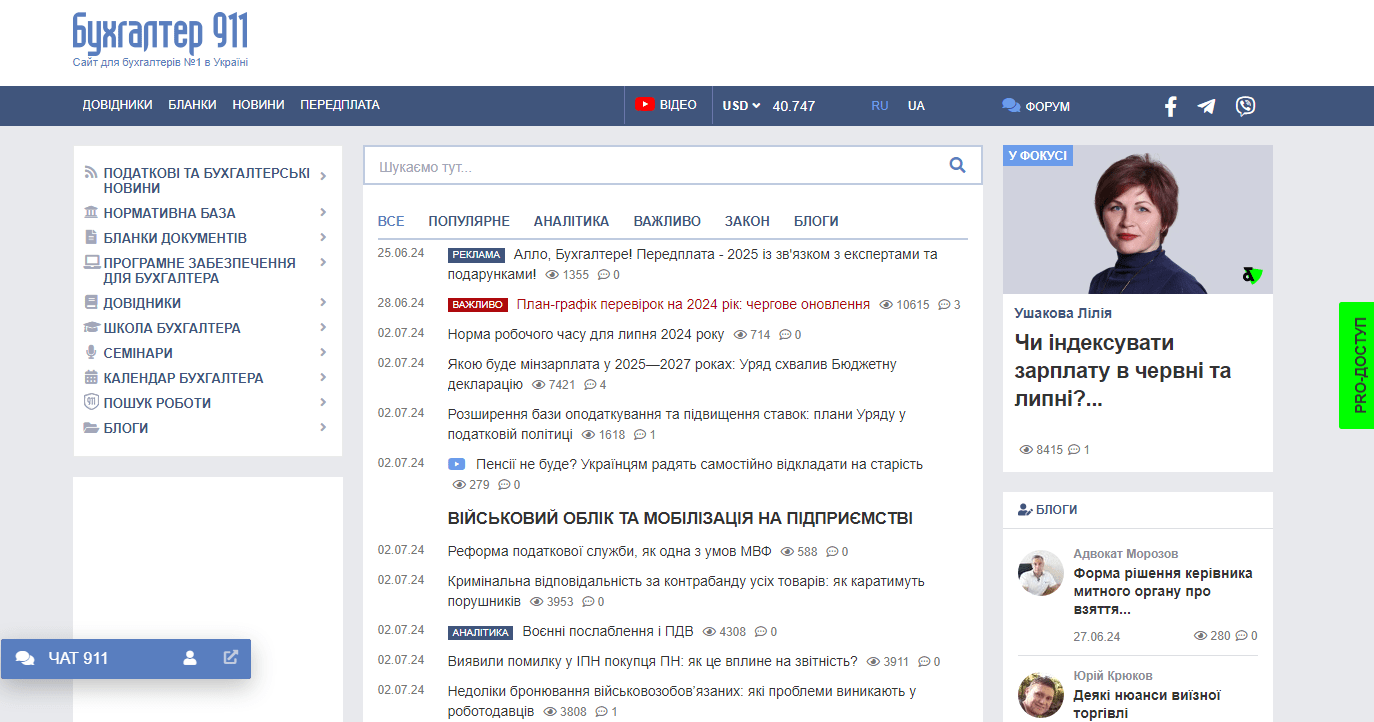This screenshot has height=722, width=1374.
Task: Click the 911 shield icon beside Пошук роботи
Action: (x=91, y=402)
